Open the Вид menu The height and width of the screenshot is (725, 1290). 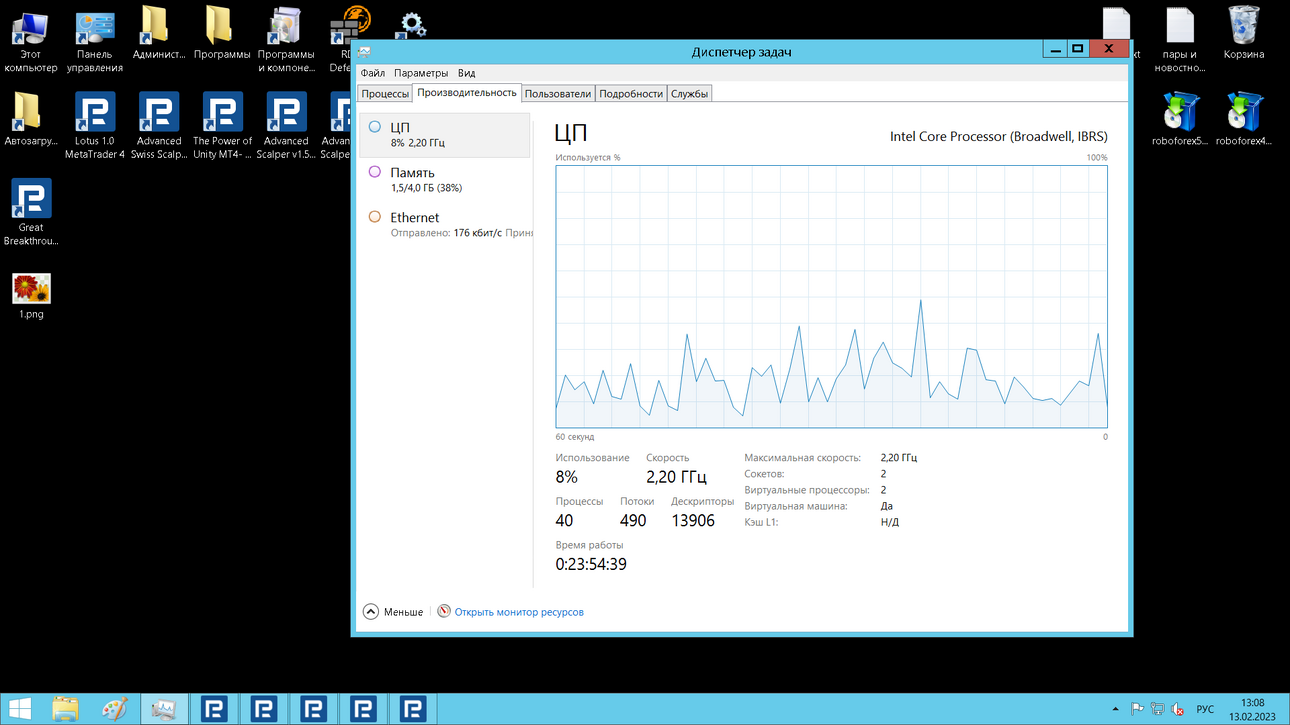tap(466, 73)
